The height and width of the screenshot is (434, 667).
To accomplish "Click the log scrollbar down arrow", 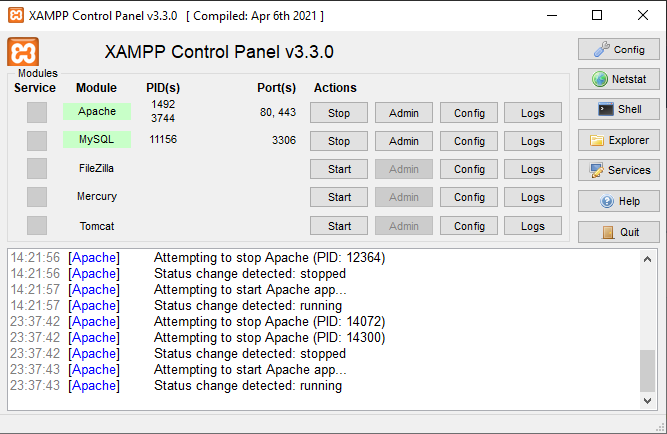I will click(x=647, y=400).
